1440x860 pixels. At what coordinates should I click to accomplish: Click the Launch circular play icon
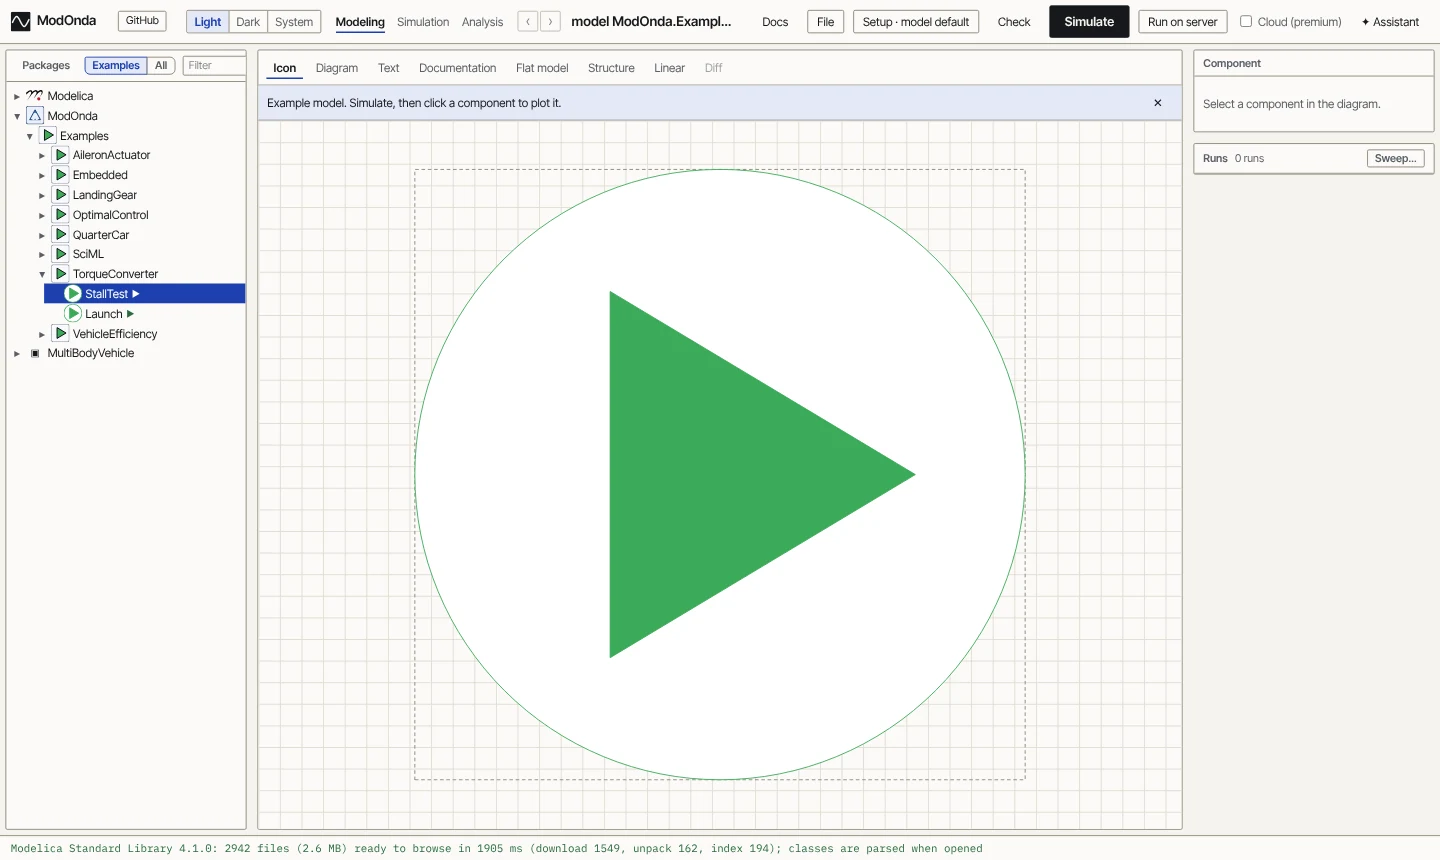click(x=73, y=314)
